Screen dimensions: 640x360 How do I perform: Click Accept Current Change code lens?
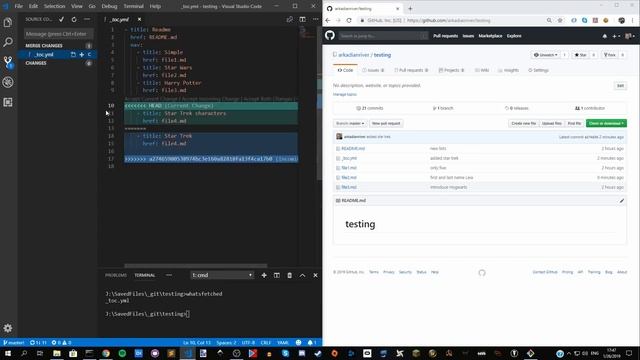coord(151,99)
